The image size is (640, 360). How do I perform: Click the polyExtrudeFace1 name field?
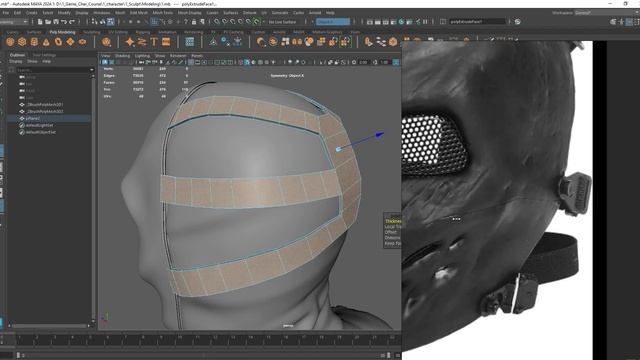point(478,22)
